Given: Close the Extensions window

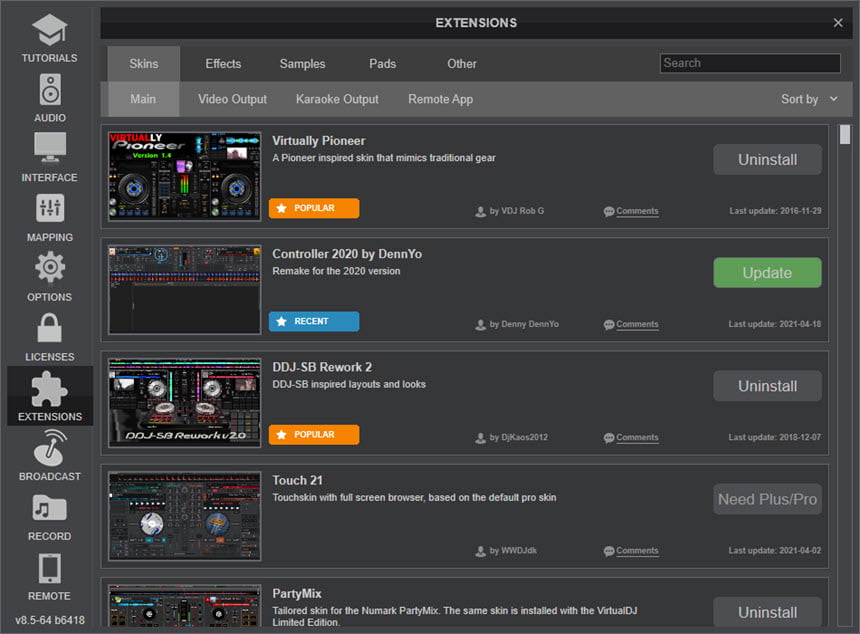Looking at the screenshot, I should [838, 23].
